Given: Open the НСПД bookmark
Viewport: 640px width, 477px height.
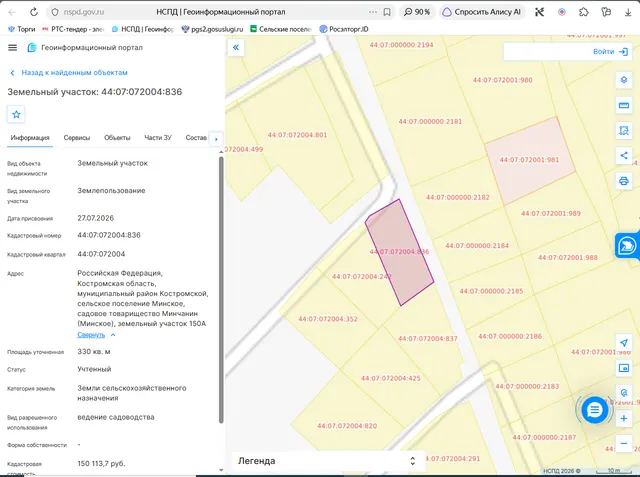Looking at the screenshot, I should point(143,29).
